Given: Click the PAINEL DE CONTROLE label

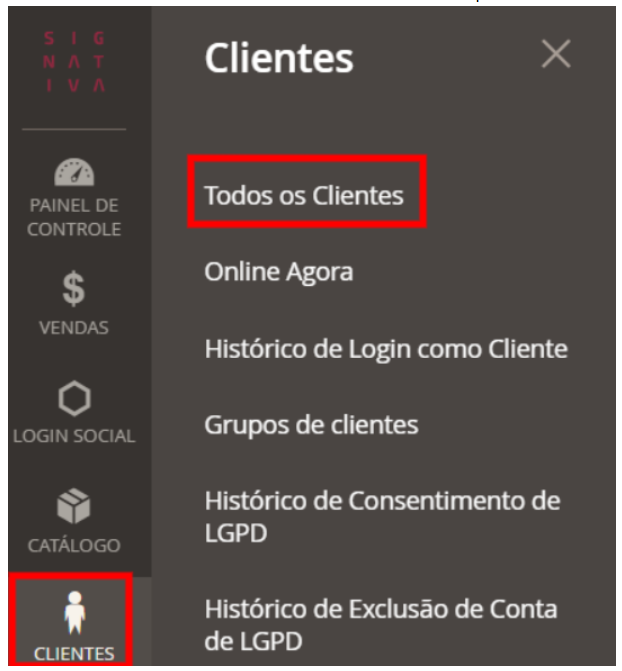Looking at the screenshot, I should coord(74,217).
